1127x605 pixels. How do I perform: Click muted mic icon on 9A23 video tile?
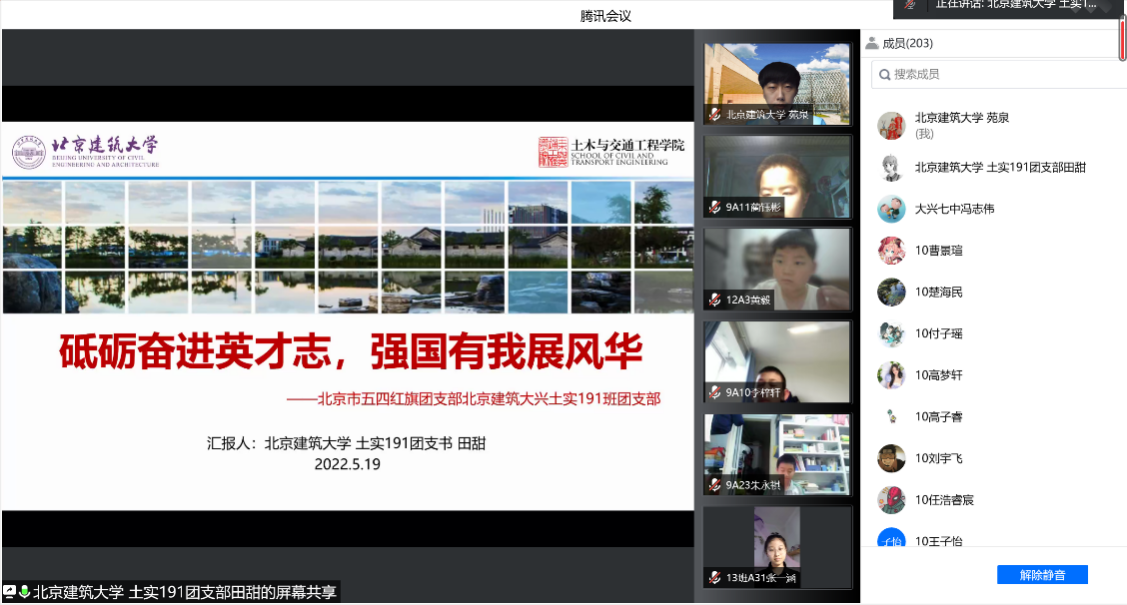click(x=715, y=485)
